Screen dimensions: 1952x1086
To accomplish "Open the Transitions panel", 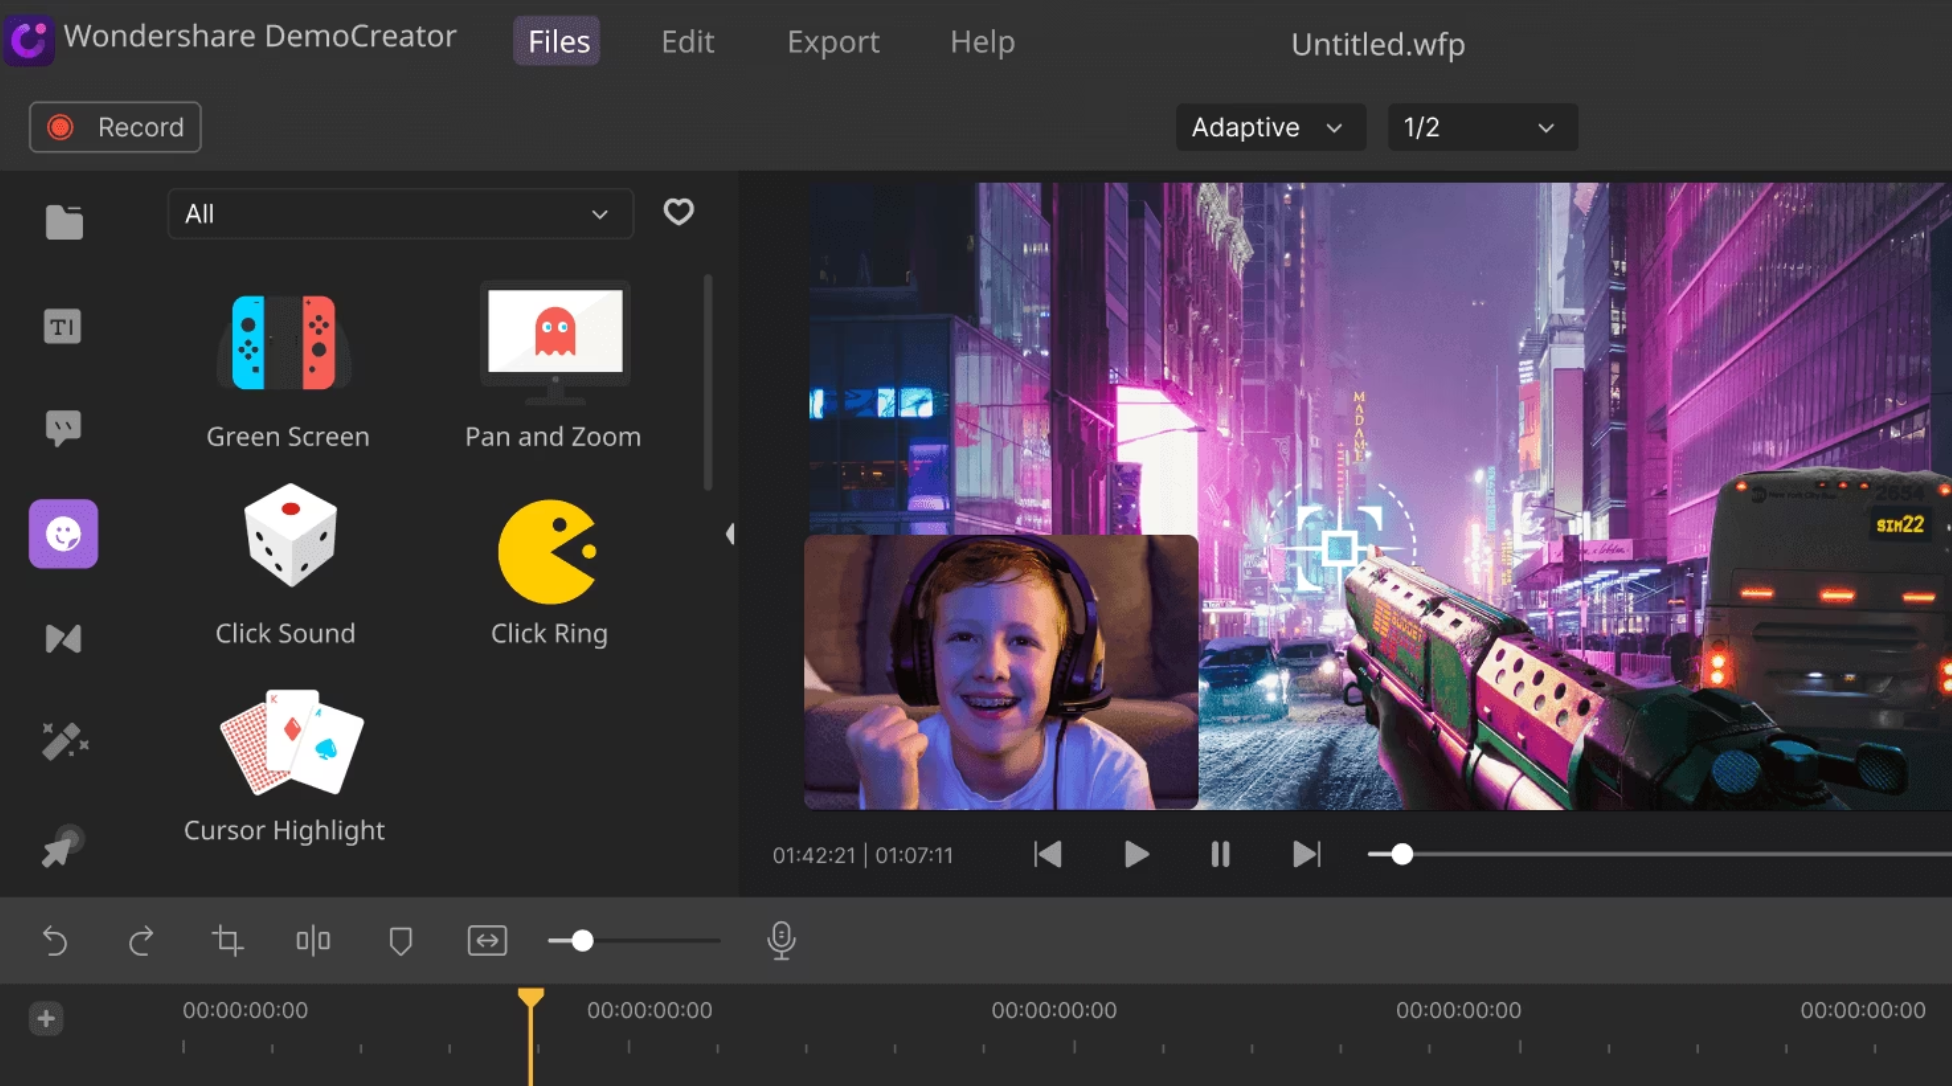I will pos(62,638).
